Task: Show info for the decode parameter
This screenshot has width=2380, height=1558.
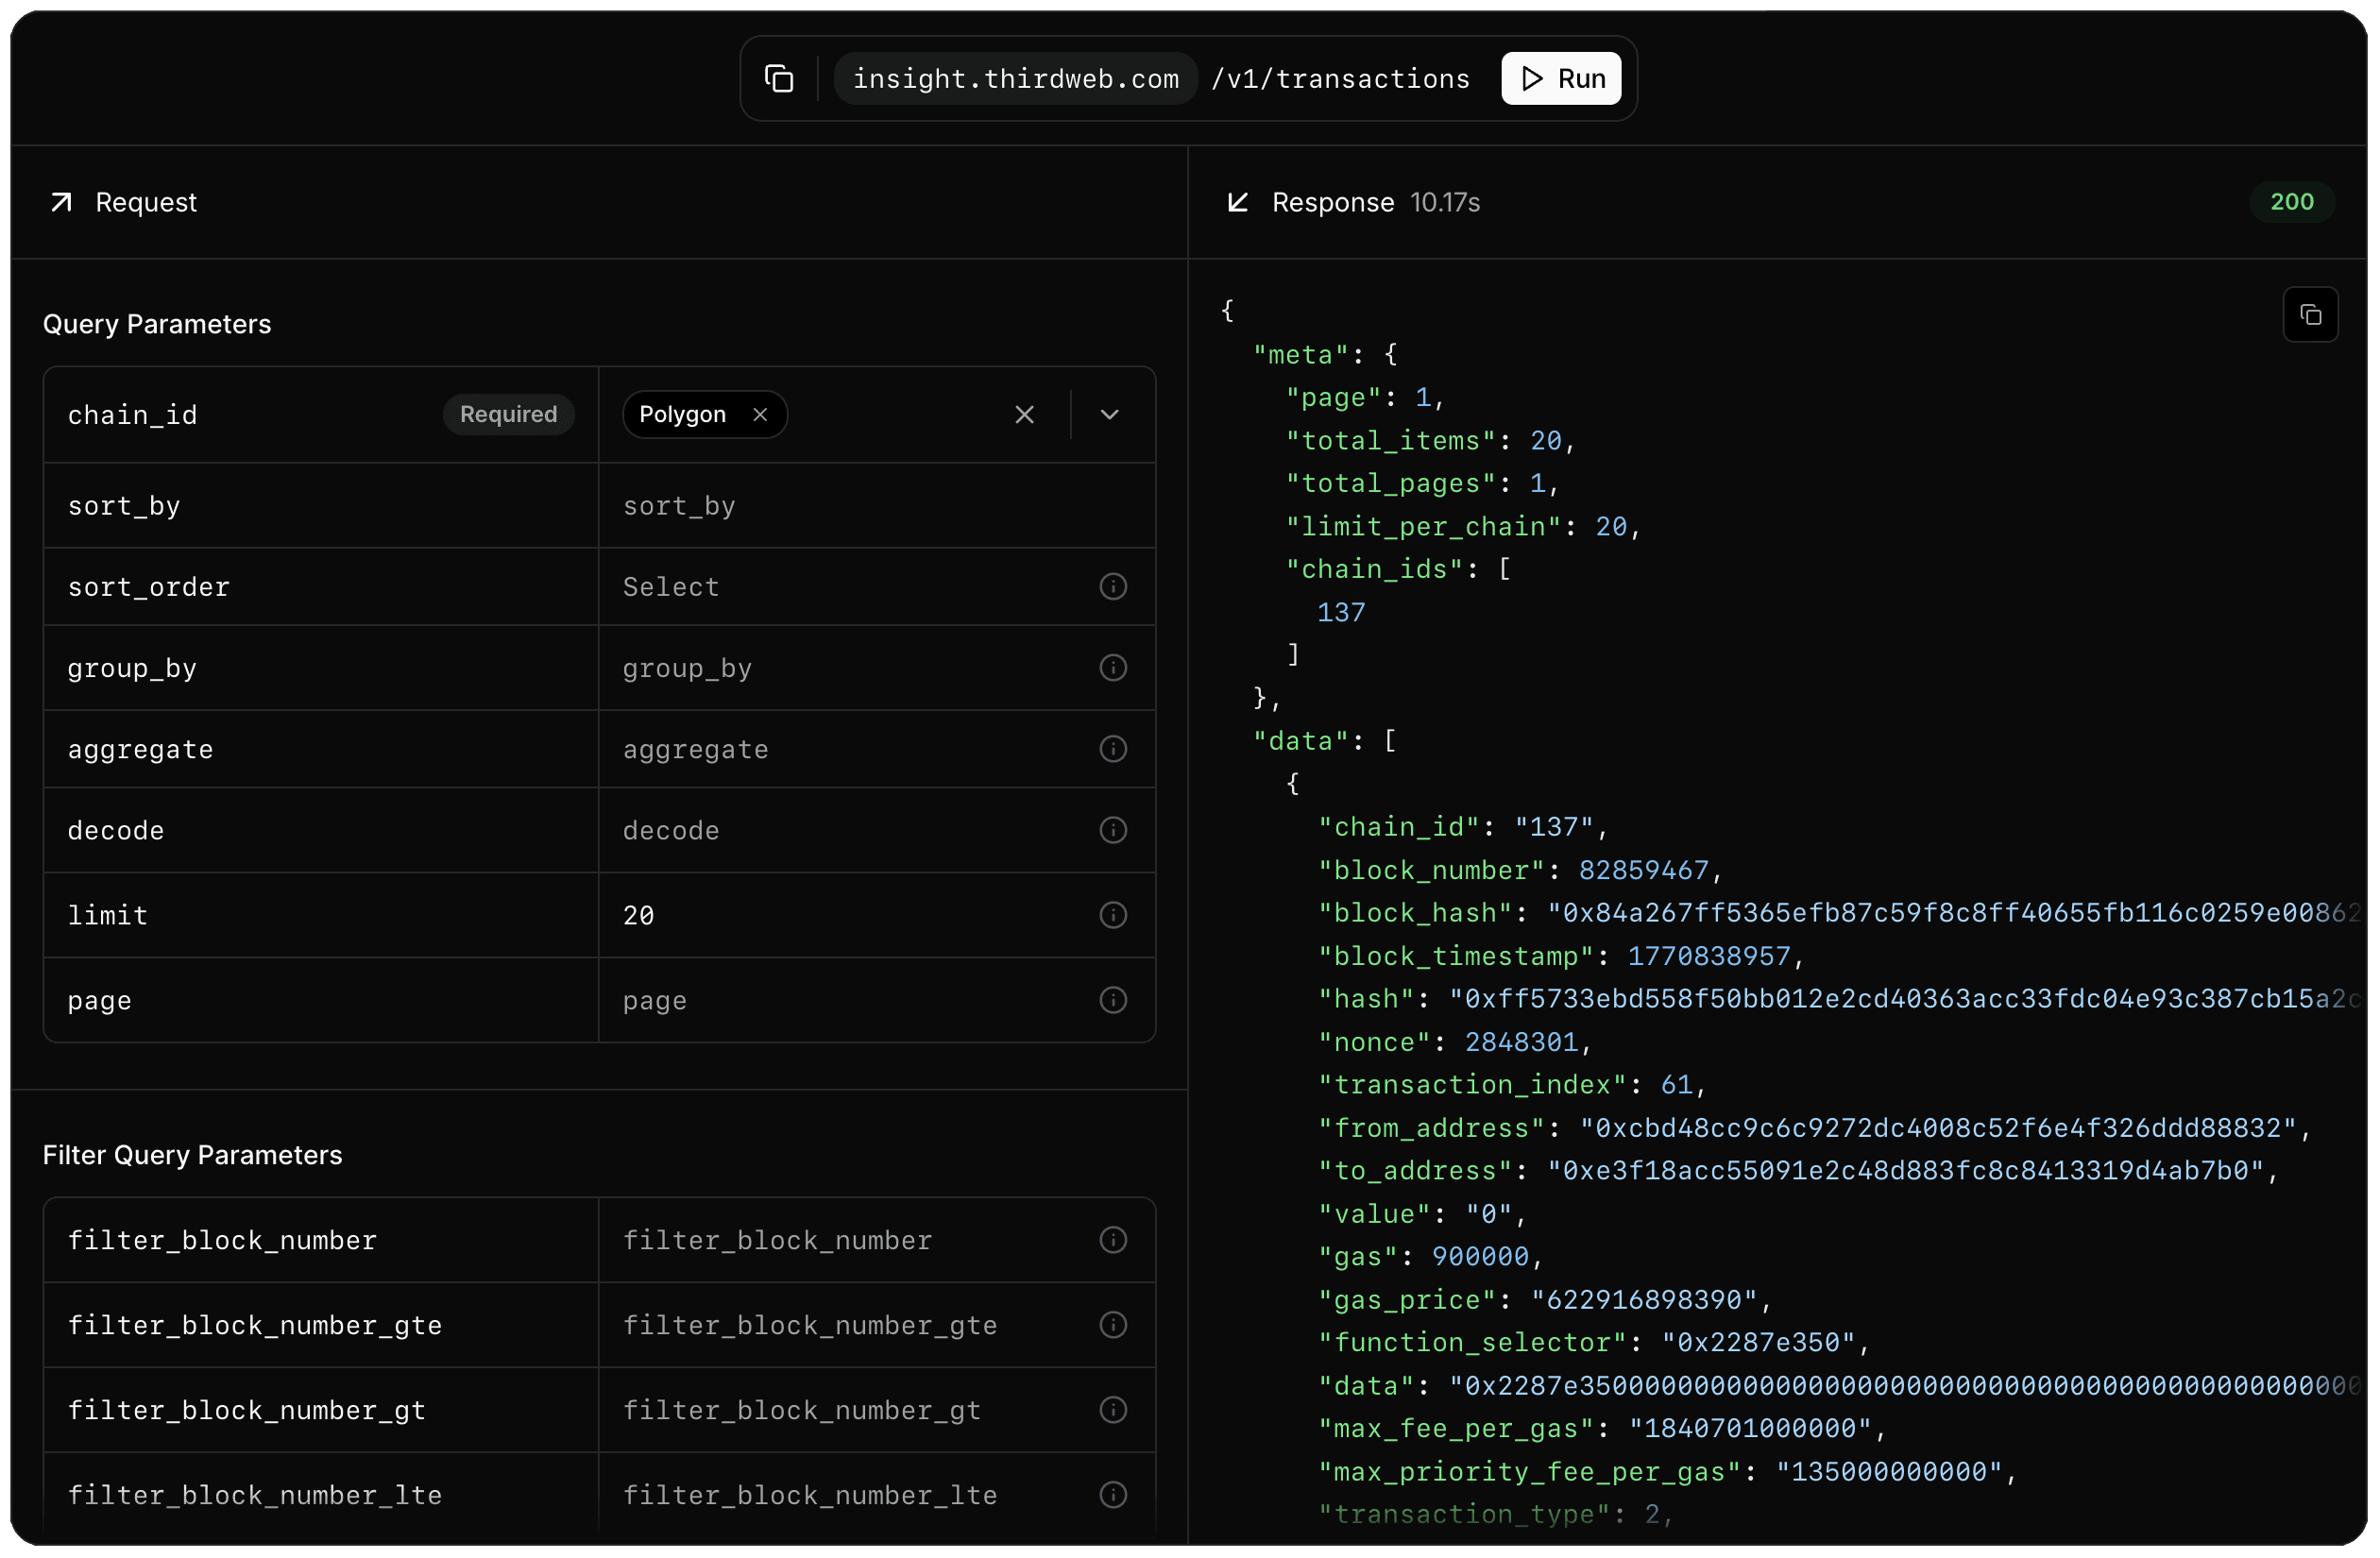Action: [x=1113, y=830]
